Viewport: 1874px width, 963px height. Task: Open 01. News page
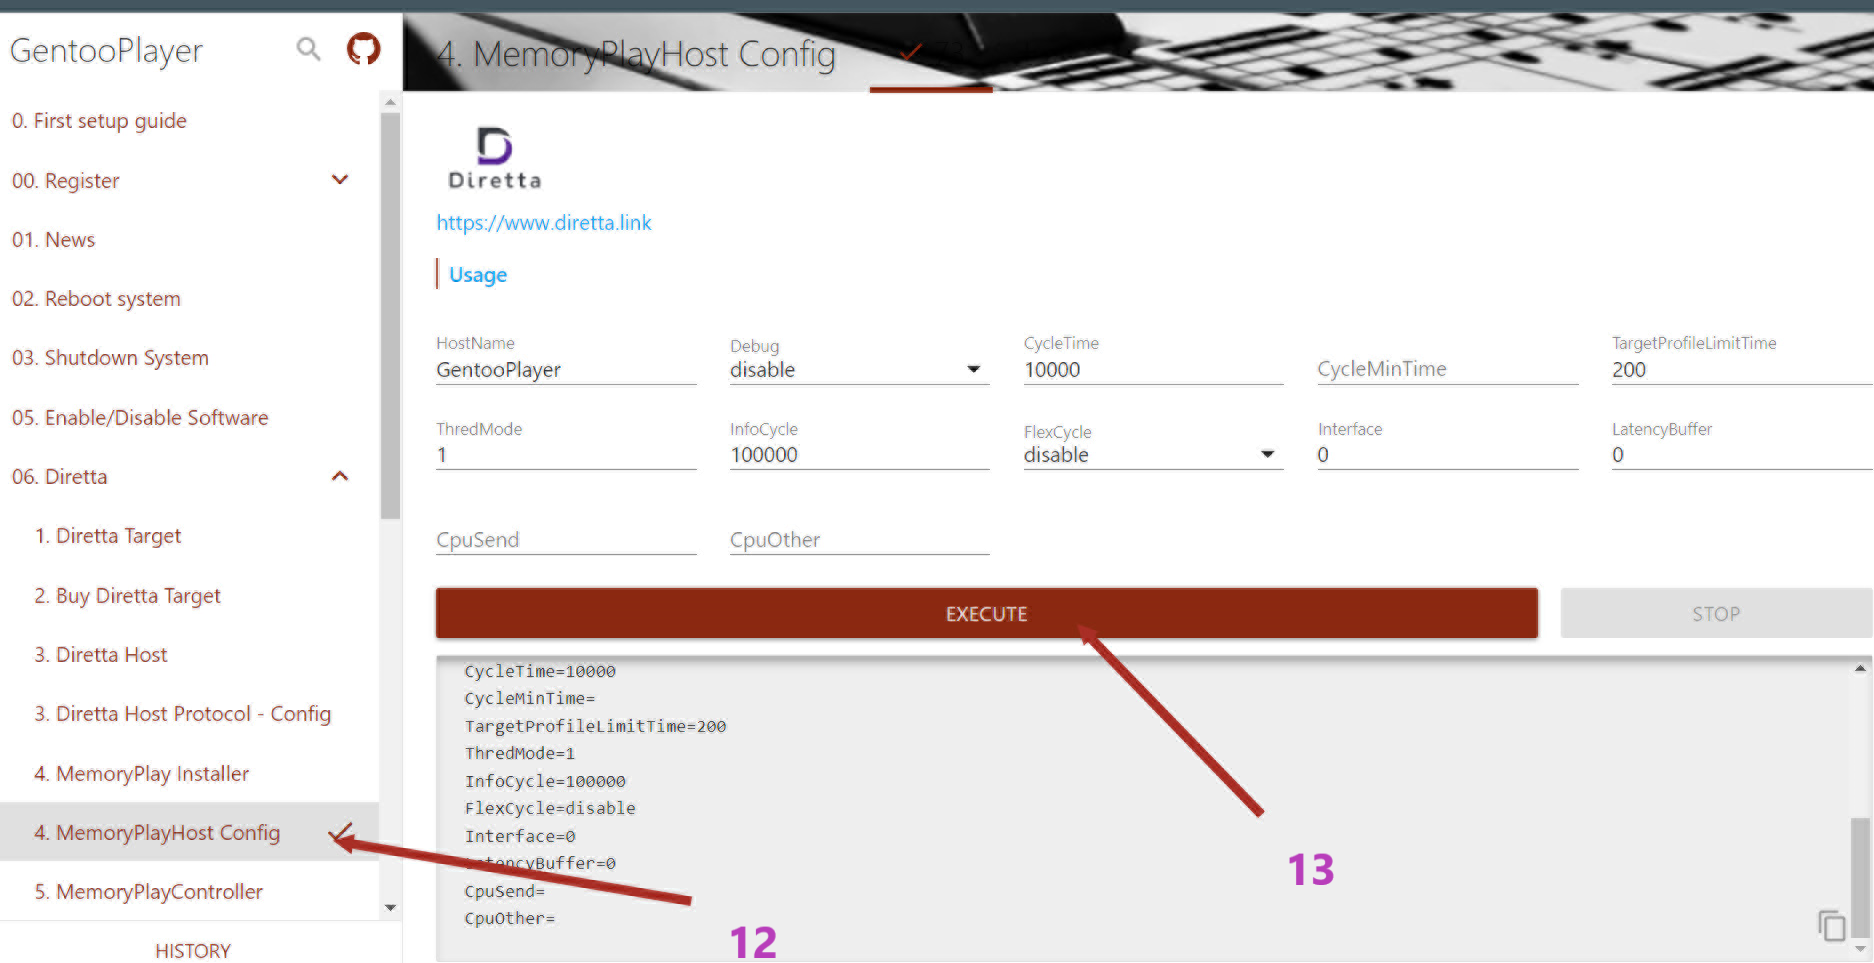(x=54, y=240)
